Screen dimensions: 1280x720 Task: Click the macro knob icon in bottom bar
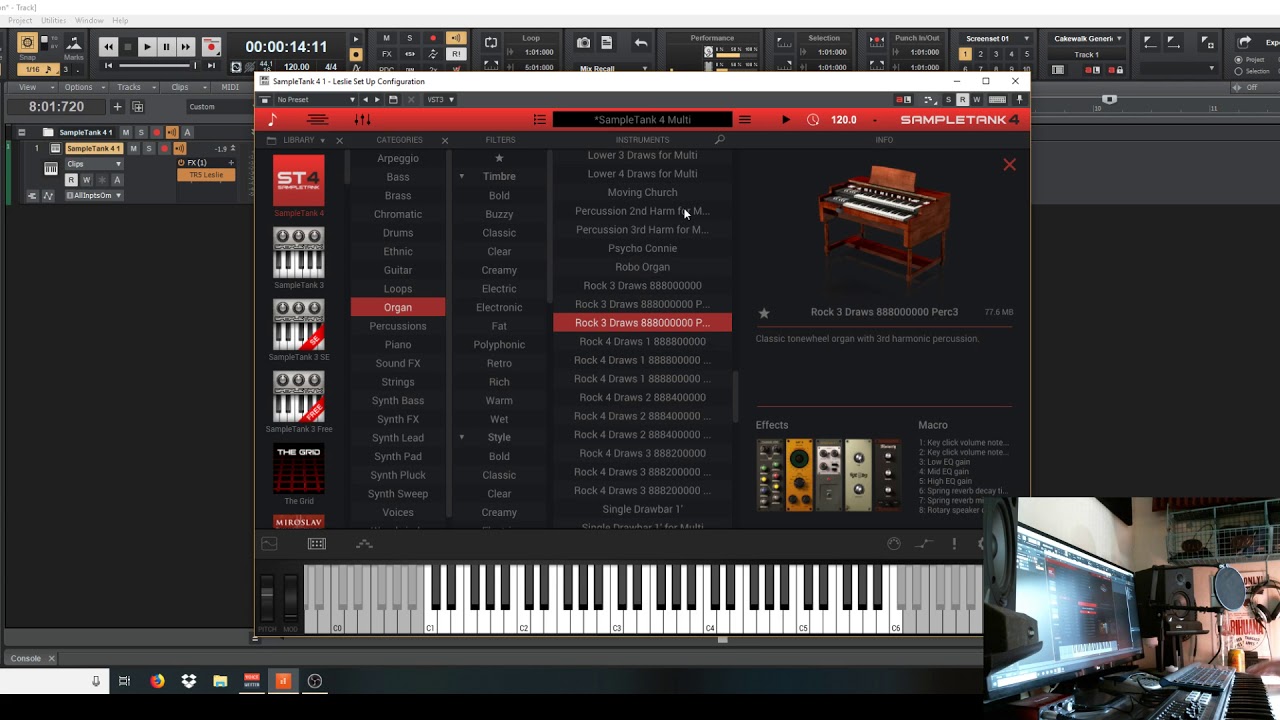(x=894, y=543)
